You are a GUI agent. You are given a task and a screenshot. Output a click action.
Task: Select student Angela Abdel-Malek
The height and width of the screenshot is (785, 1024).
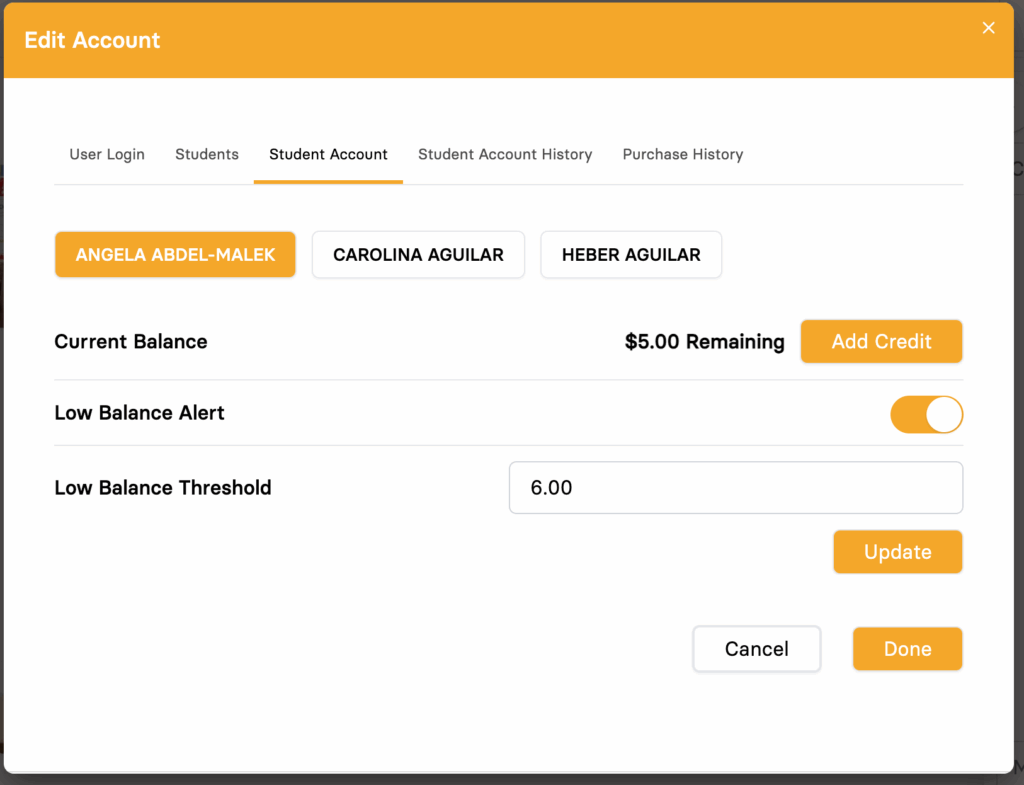point(175,255)
